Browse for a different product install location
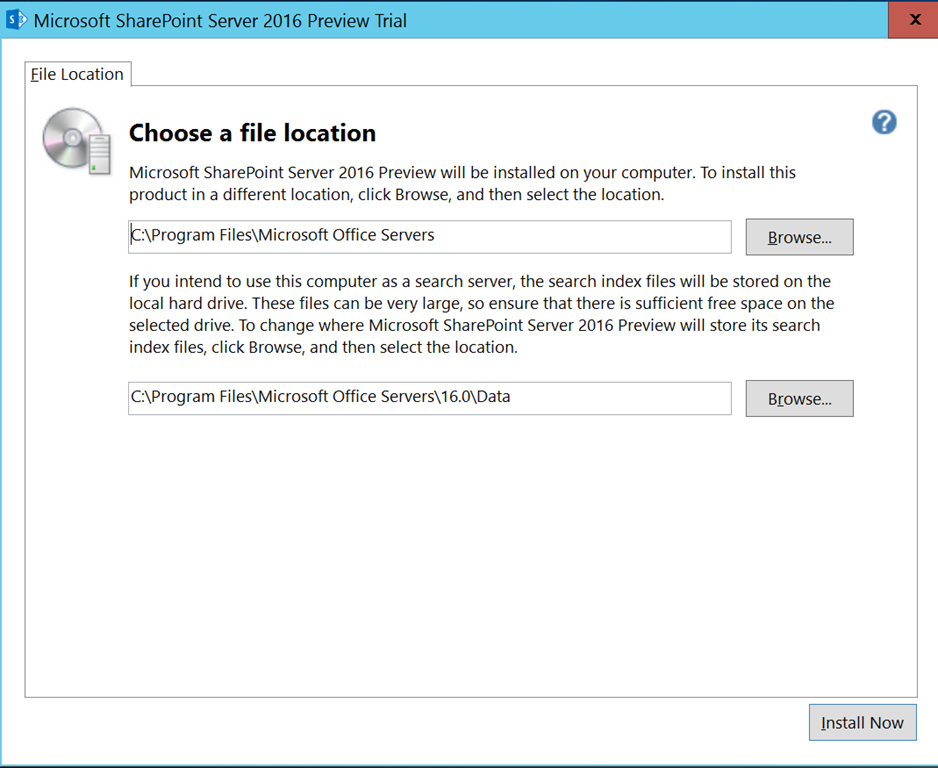The width and height of the screenshot is (938, 768). (x=799, y=237)
